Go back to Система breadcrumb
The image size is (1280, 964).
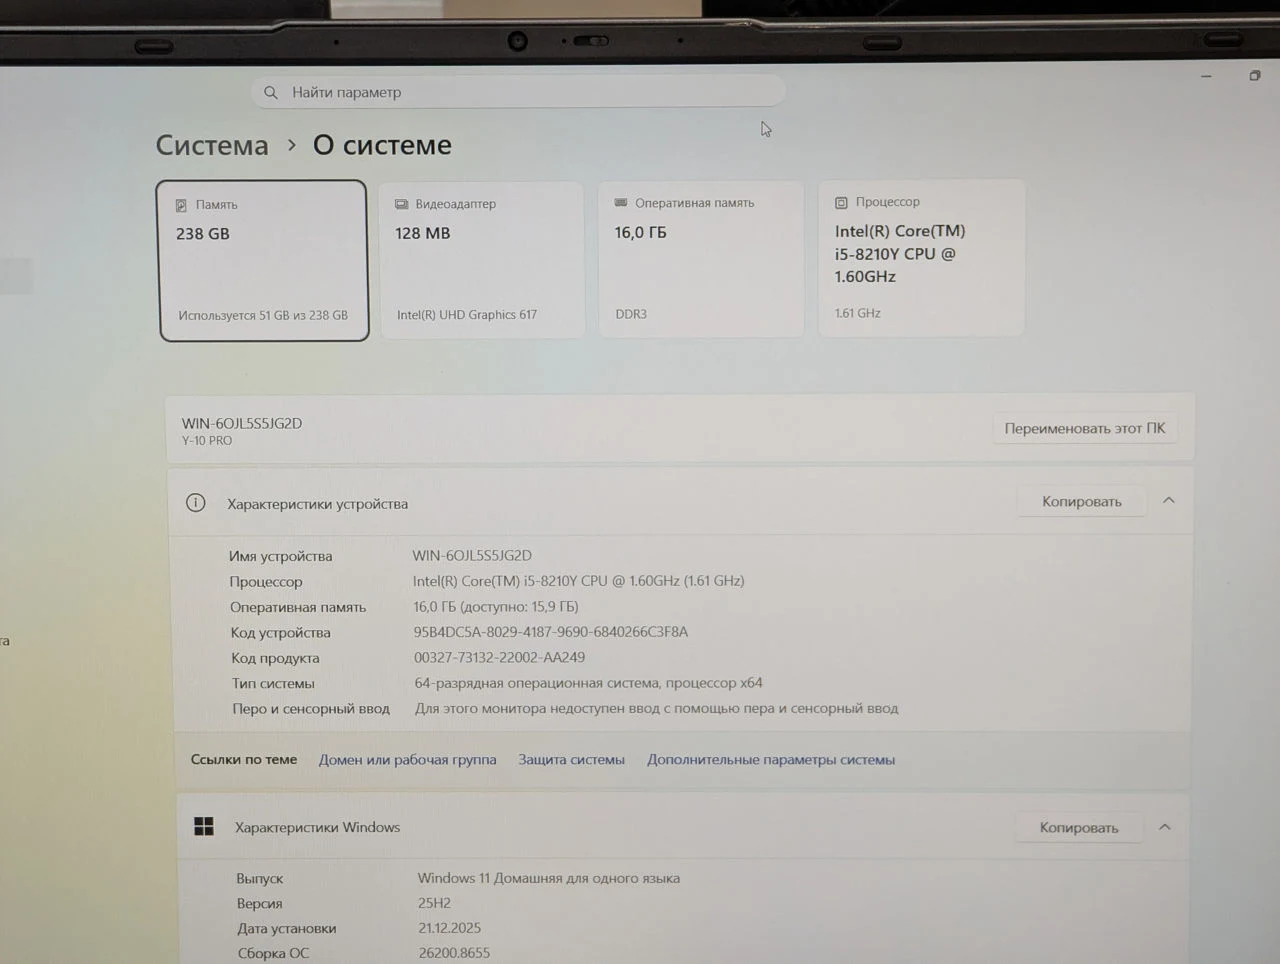(x=212, y=145)
